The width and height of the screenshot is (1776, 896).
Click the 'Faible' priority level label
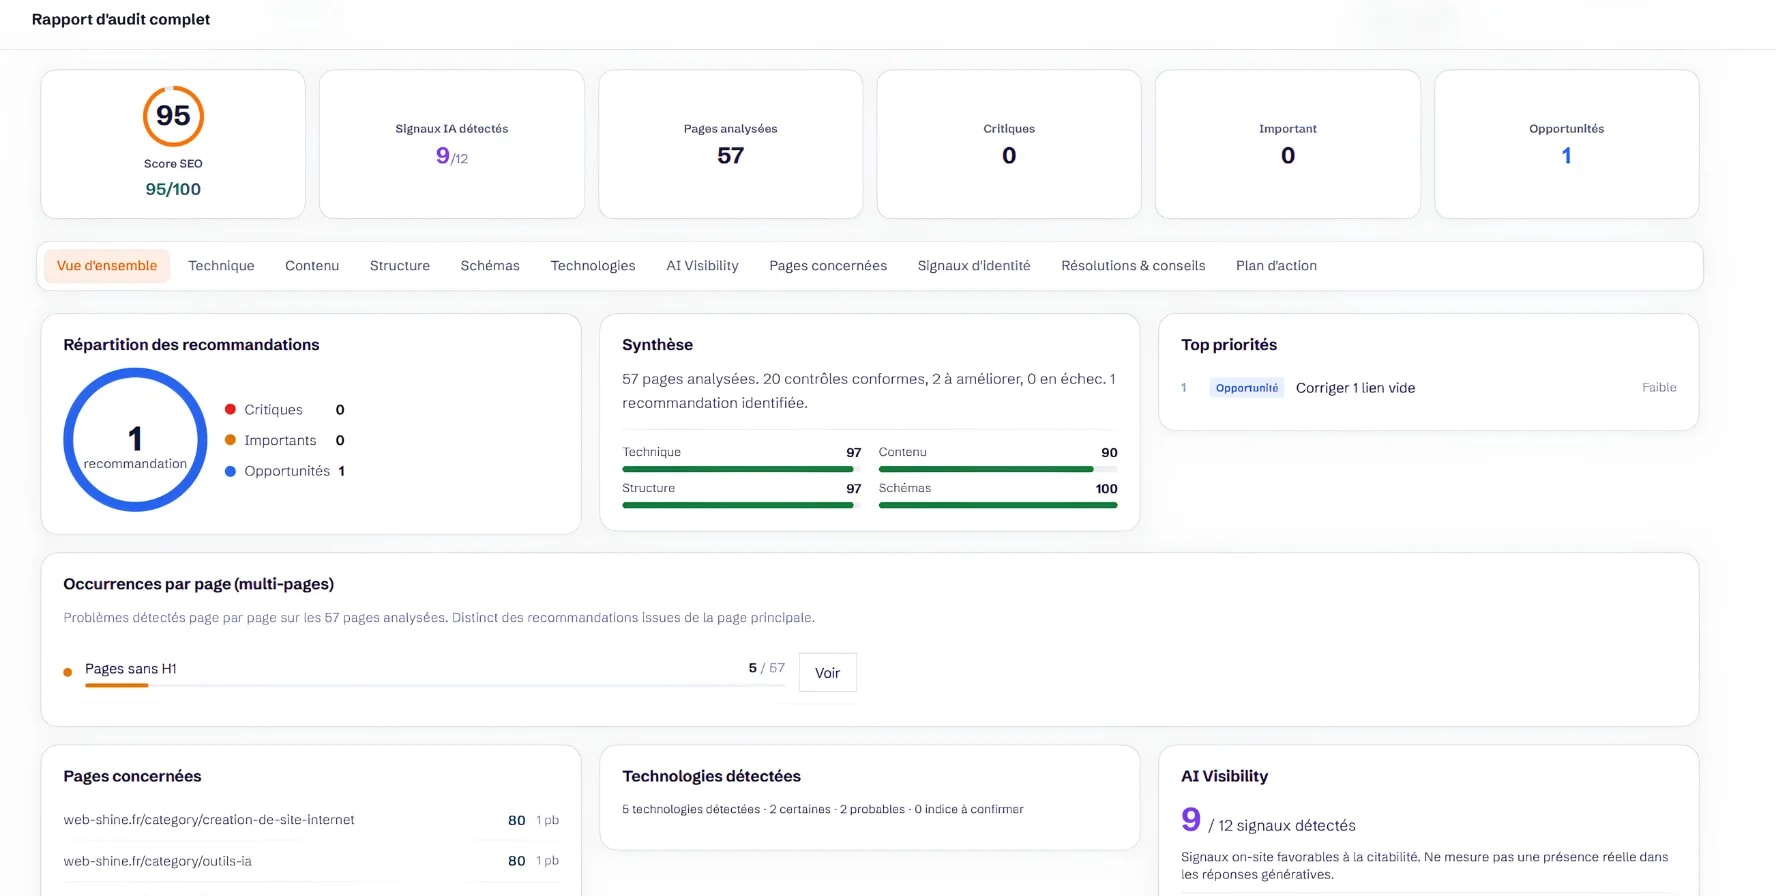coord(1659,388)
